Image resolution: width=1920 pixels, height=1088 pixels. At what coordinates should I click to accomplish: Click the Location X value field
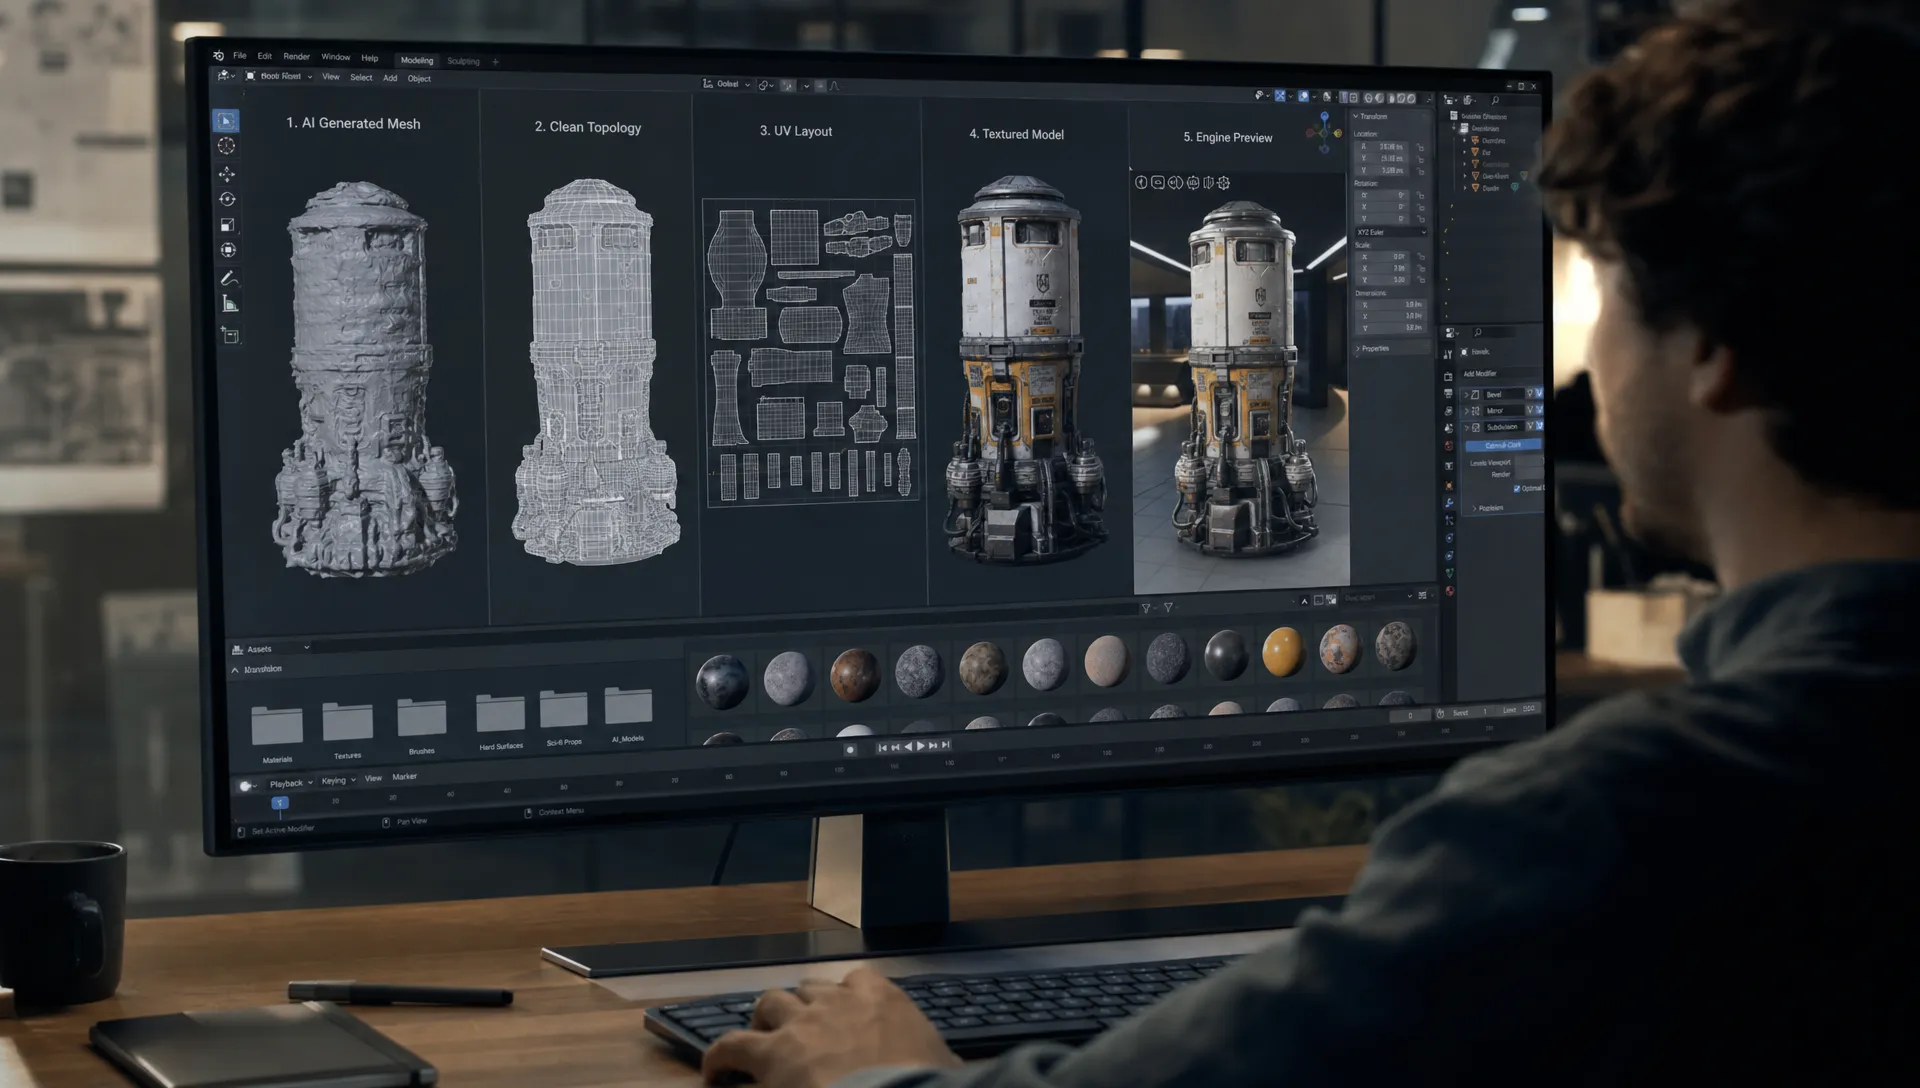coord(1382,147)
